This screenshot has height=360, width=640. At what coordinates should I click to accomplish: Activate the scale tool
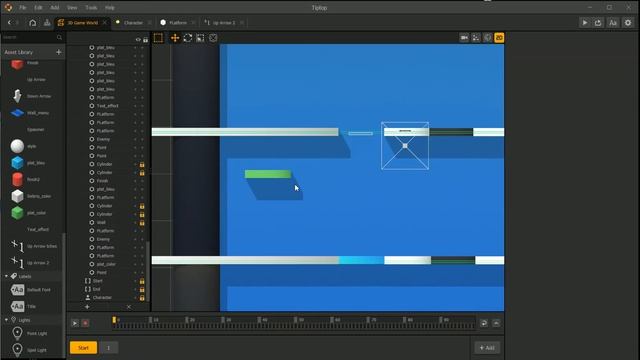point(200,38)
